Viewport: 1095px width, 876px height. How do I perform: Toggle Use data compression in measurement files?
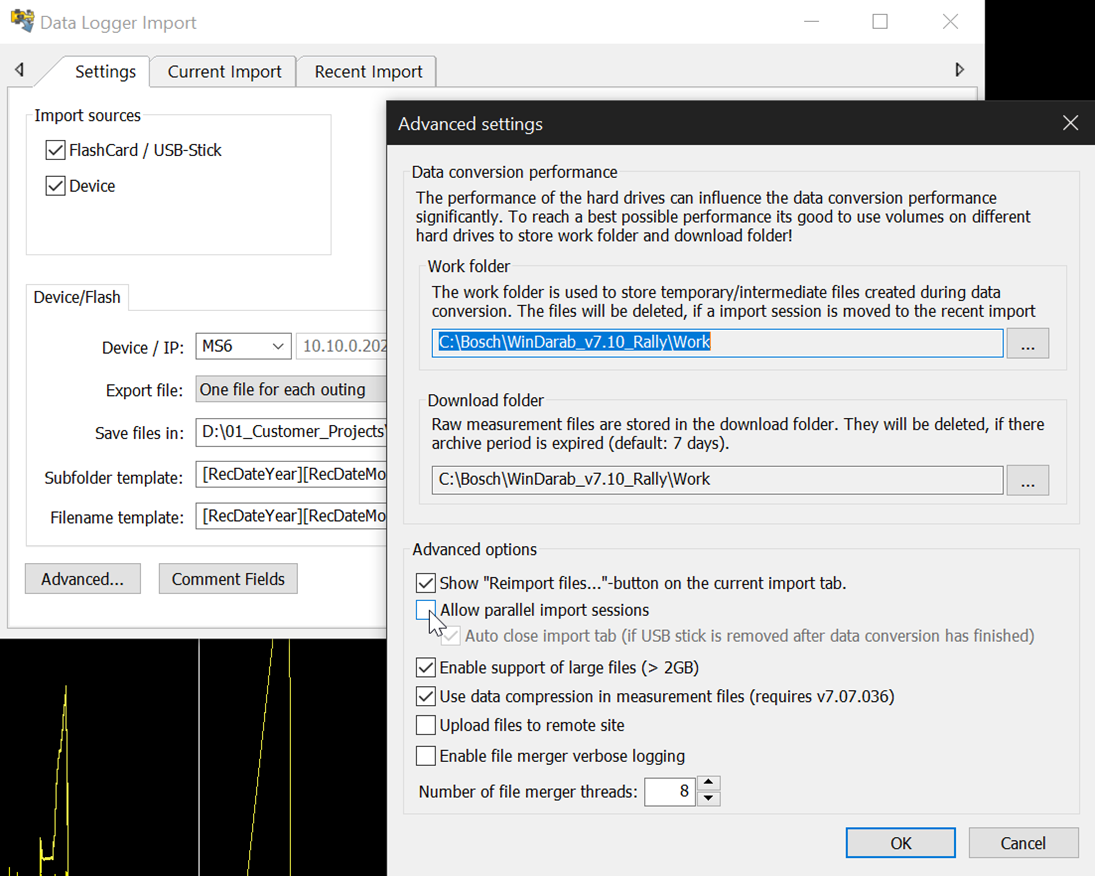click(425, 696)
